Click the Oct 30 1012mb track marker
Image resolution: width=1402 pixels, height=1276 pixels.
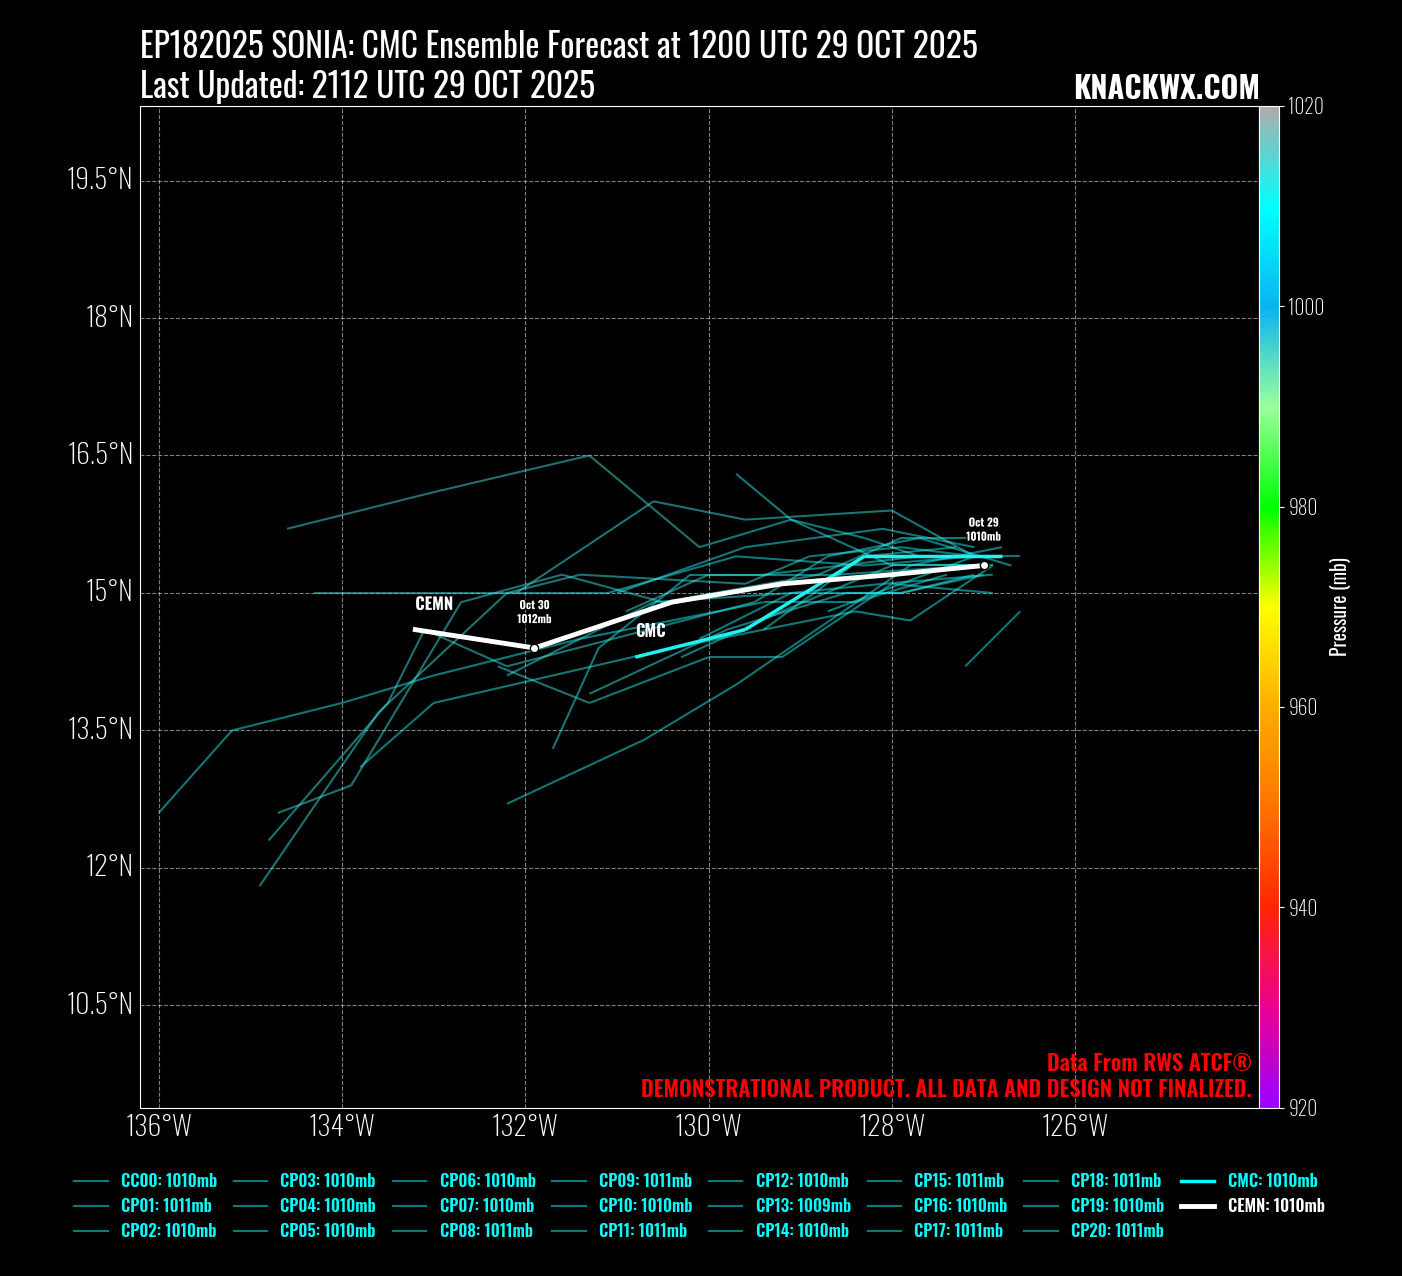coord(534,649)
